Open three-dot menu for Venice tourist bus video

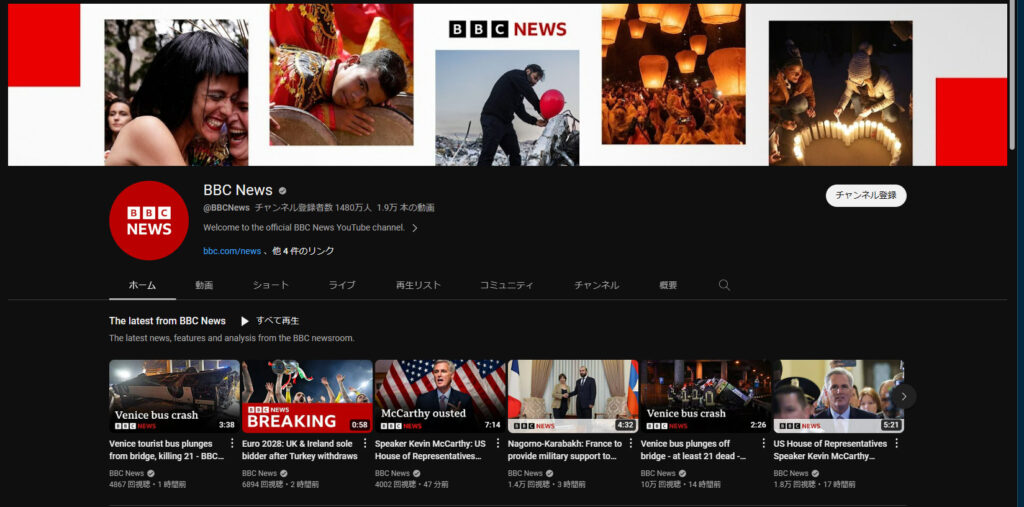(233, 443)
